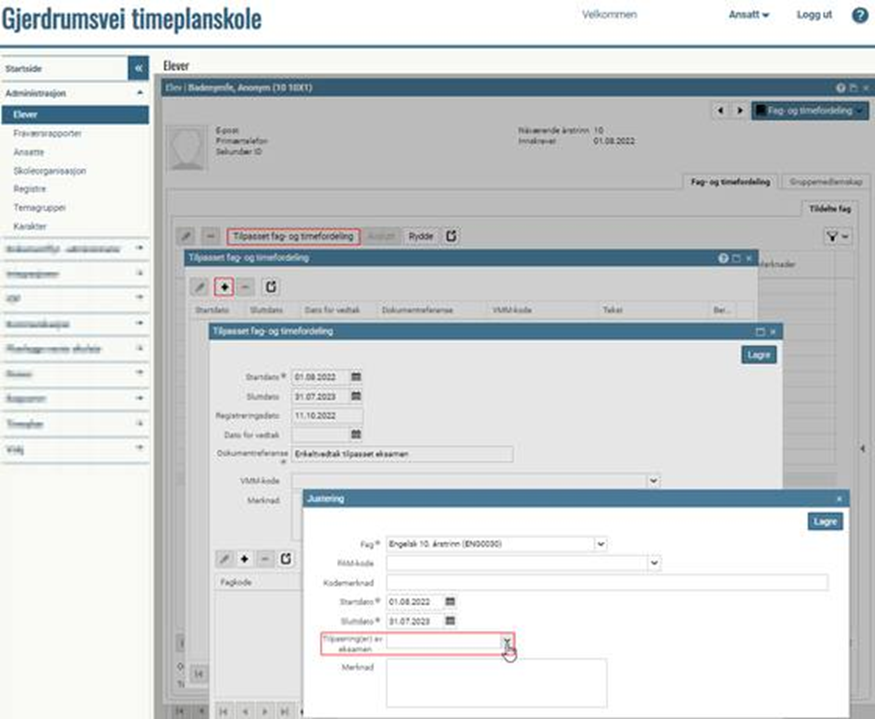
Task: Expand the Fag dropdown in Justering
Action: (600, 544)
